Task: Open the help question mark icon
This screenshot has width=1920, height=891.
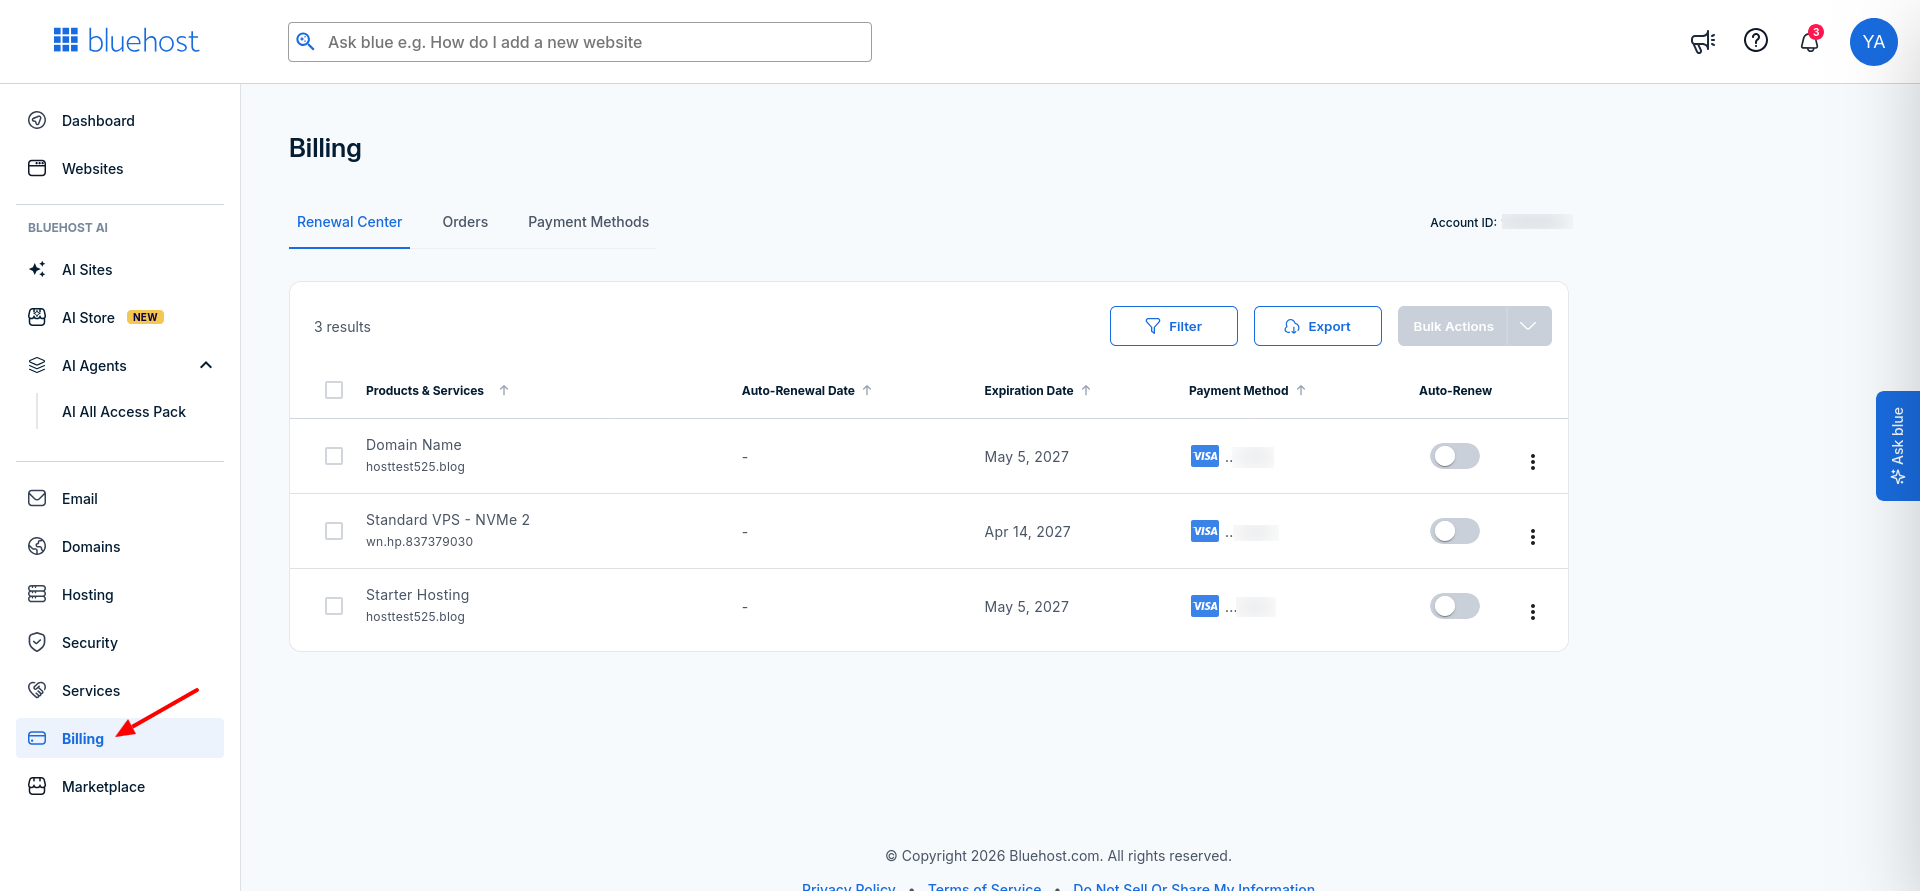Action: pyautogui.click(x=1756, y=40)
